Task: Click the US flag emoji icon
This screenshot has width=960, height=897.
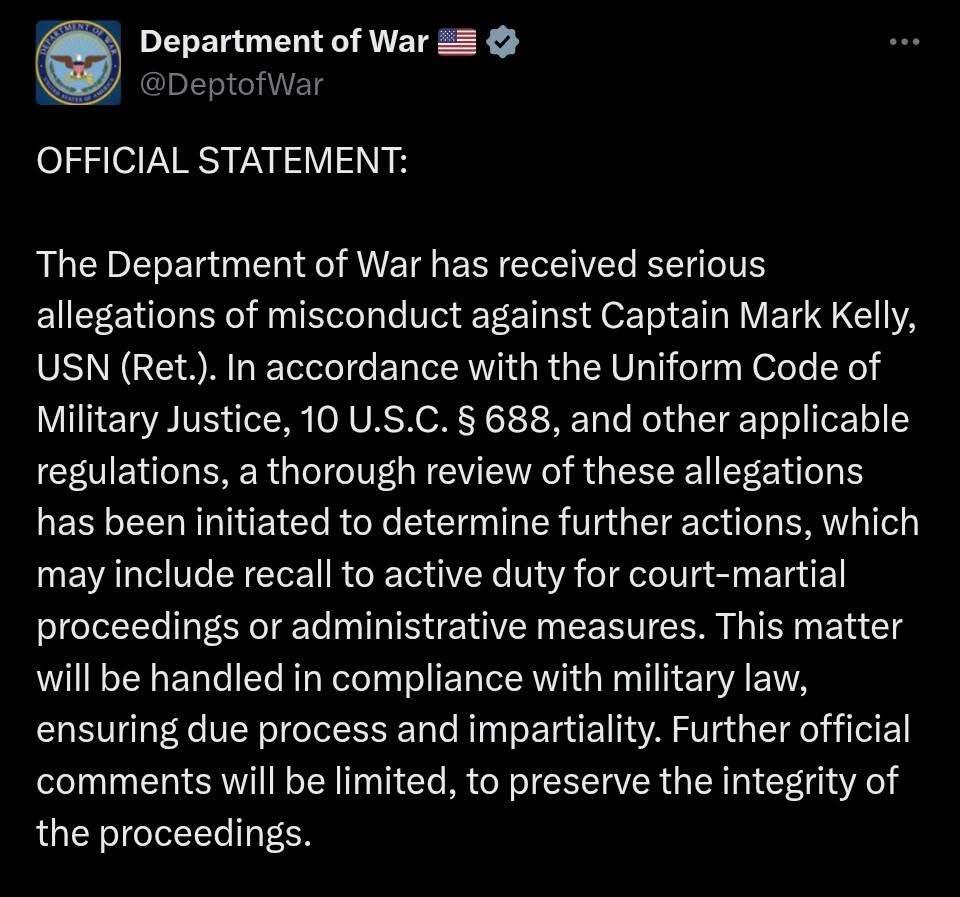Action: [457, 42]
